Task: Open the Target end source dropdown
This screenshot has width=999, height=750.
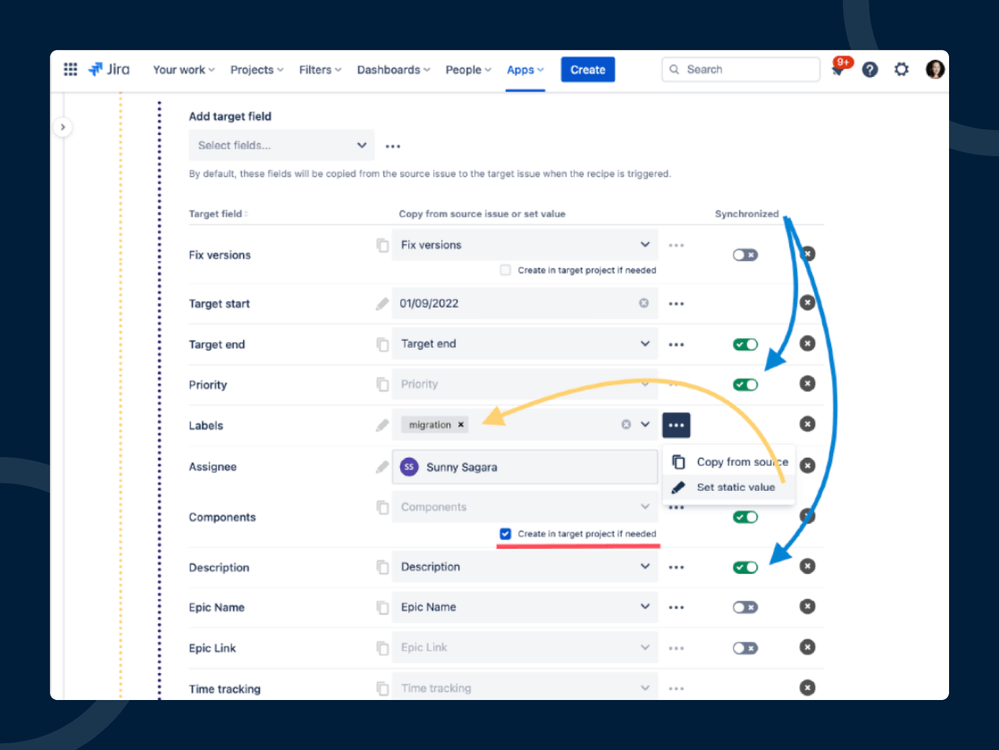Action: click(524, 344)
